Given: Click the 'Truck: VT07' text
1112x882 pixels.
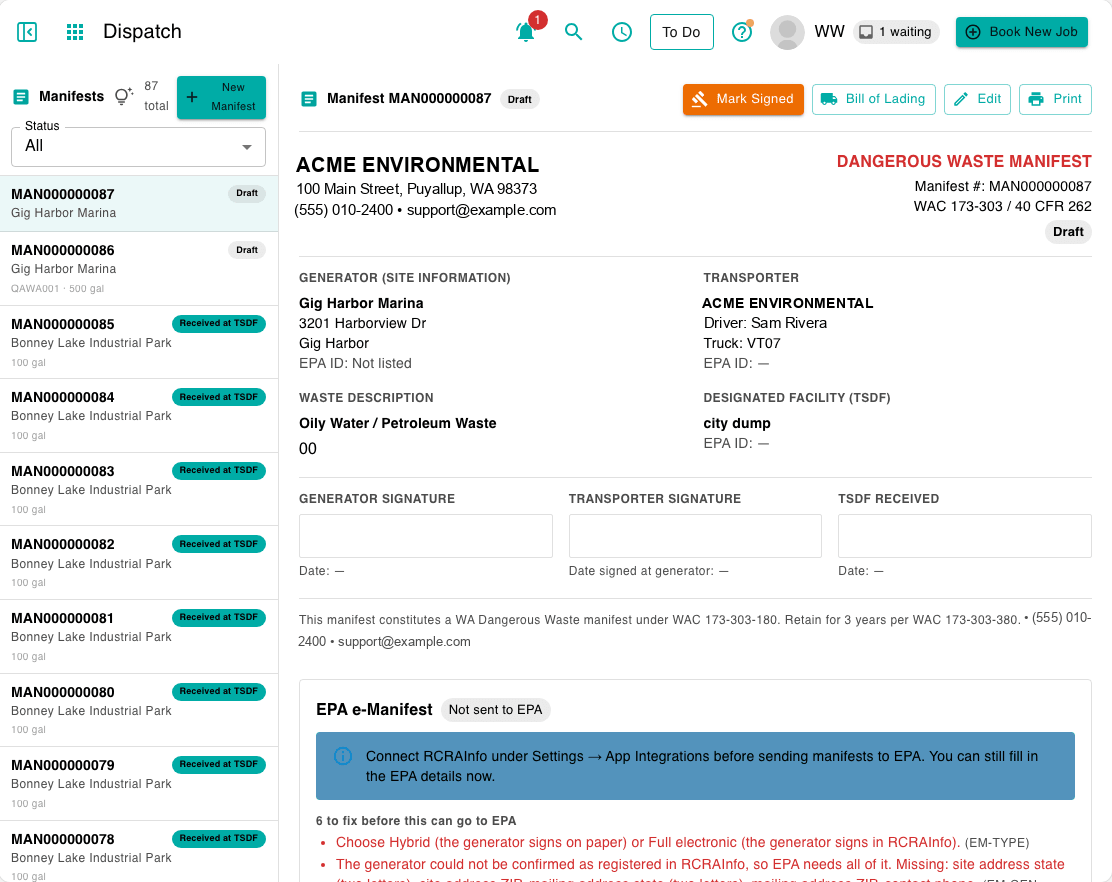Looking at the screenshot, I should [742, 343].
